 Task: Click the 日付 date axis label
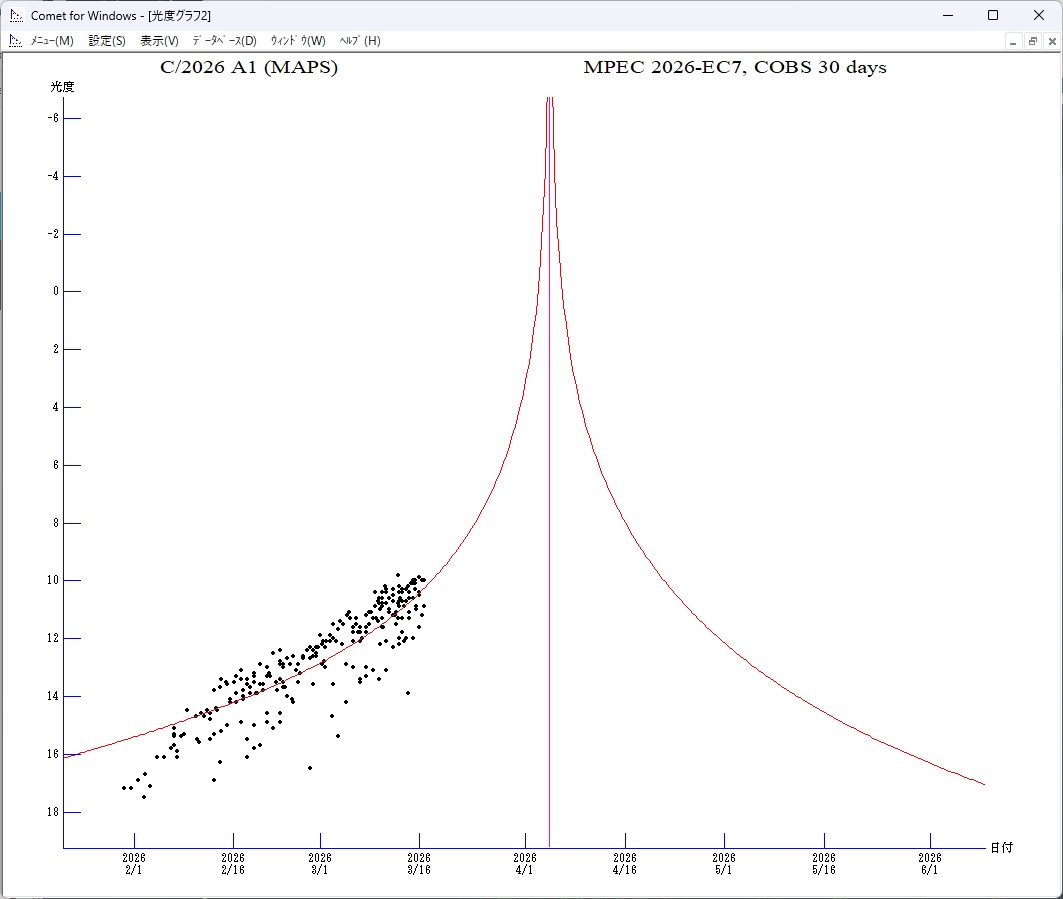[x=1001, y=847]
